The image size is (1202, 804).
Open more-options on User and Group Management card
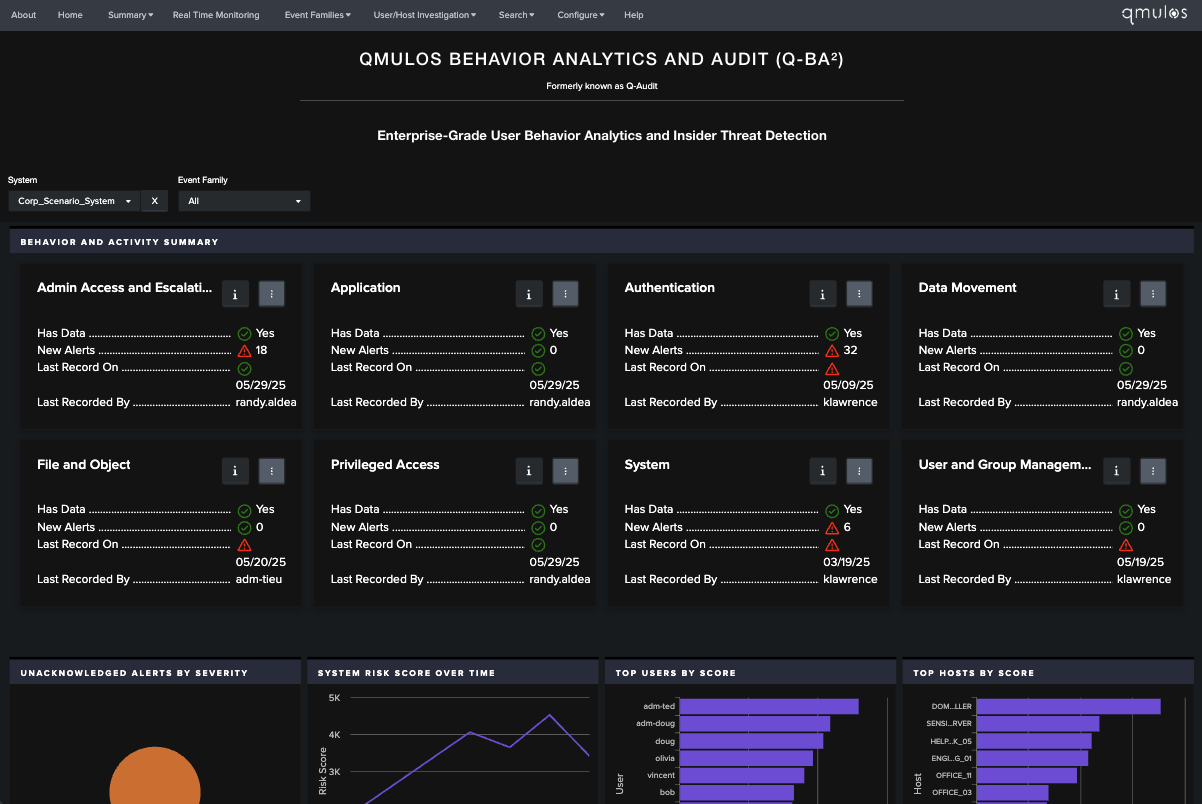click(x=1154, y=470)
